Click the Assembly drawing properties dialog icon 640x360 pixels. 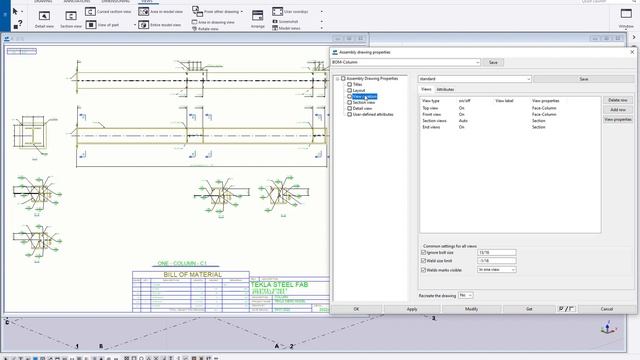click(335, 52)
